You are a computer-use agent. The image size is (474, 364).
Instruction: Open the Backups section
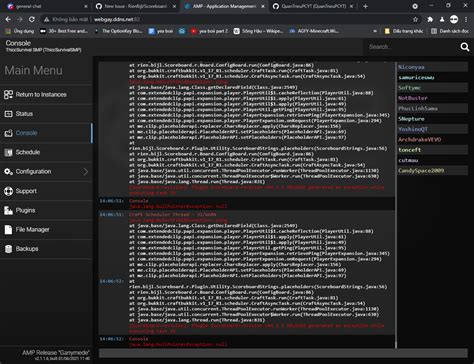[46, 249]
